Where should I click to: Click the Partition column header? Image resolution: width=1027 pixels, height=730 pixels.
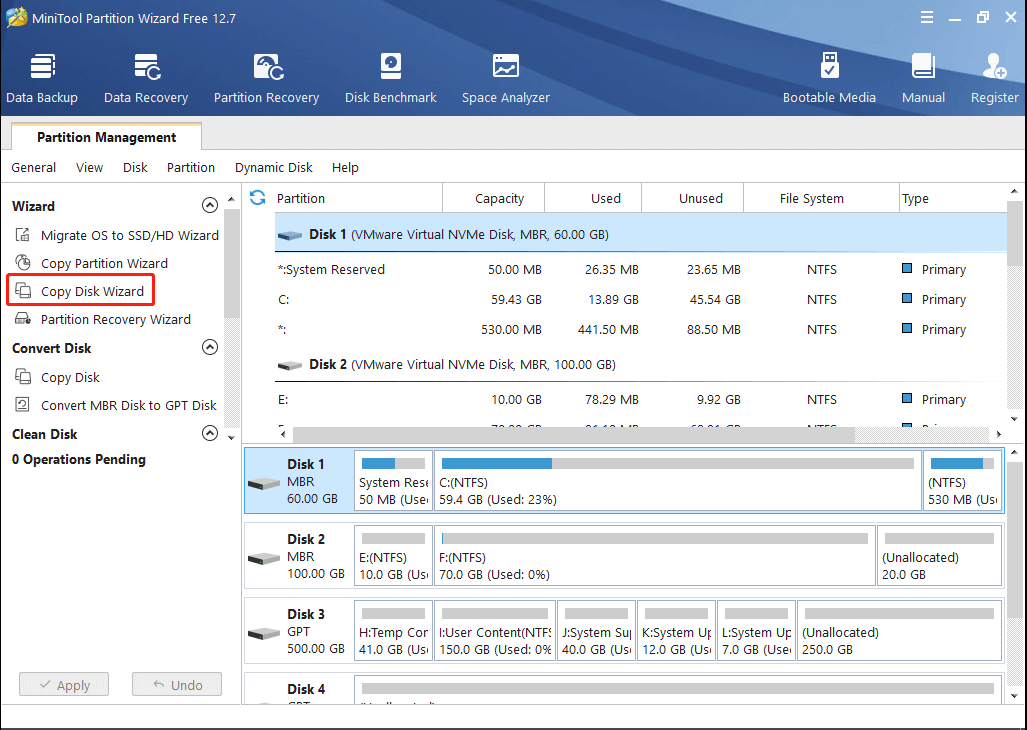[358, 198]
